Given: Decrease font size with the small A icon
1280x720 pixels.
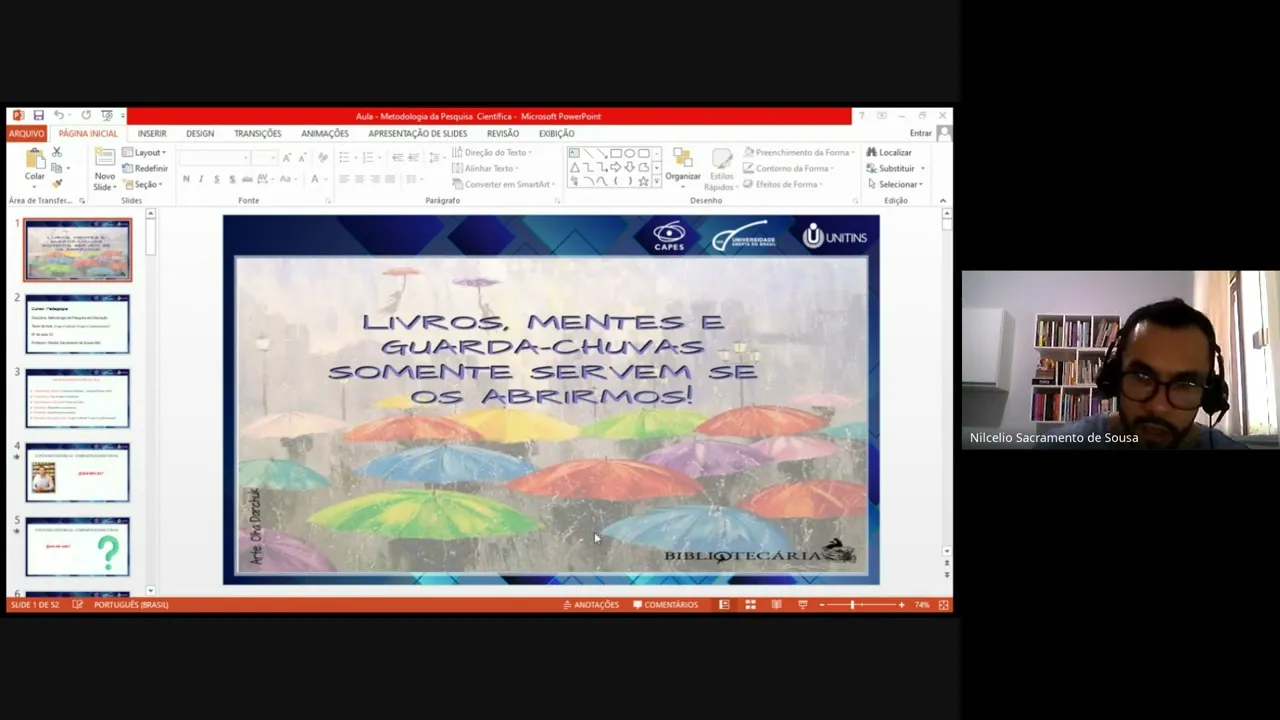Looking at the screenshot, I should [x=301, y=158].
